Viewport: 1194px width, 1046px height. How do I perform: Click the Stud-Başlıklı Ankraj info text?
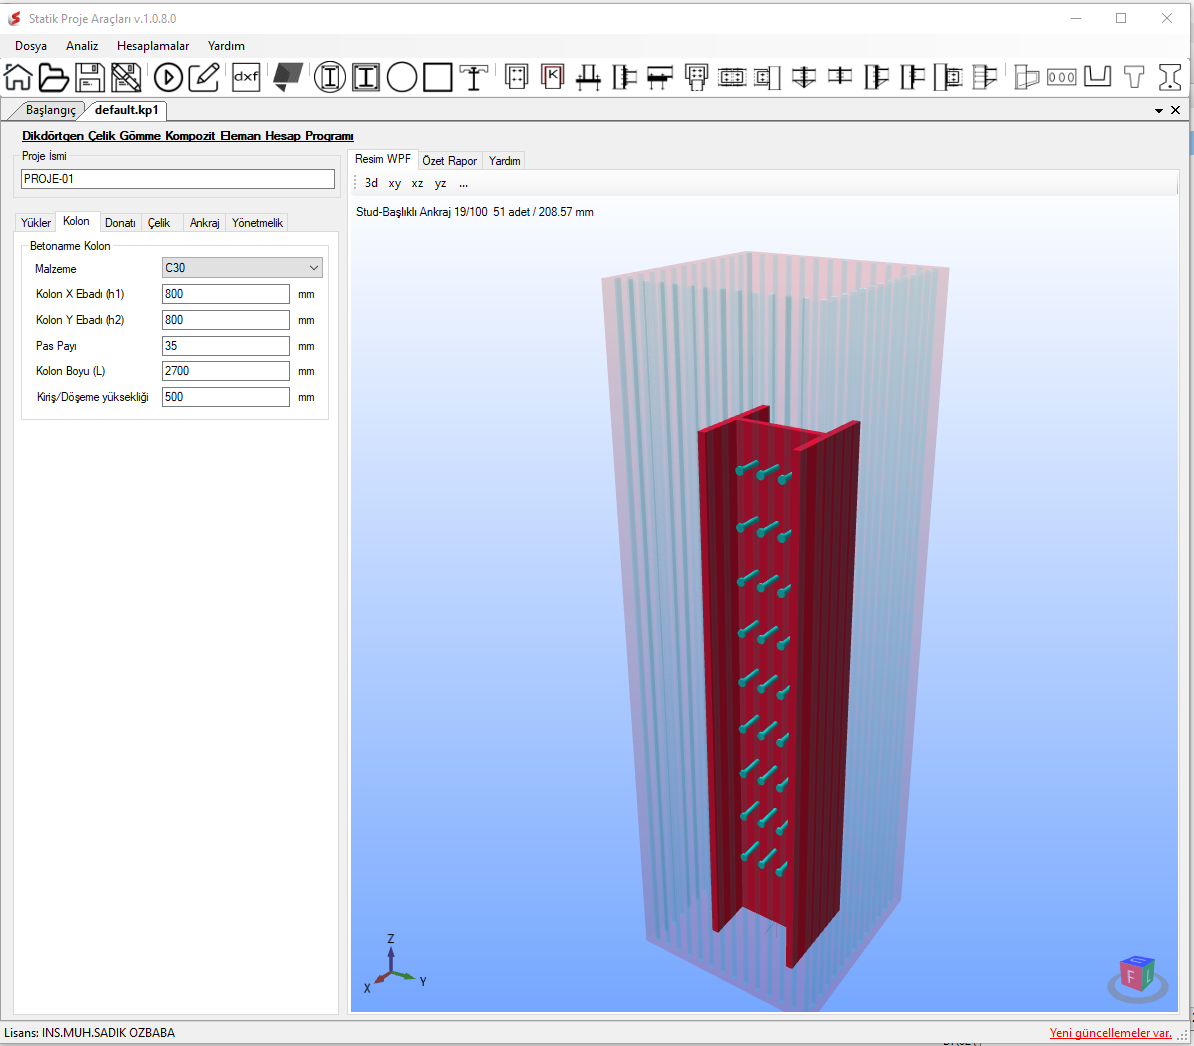coord(474,212)
